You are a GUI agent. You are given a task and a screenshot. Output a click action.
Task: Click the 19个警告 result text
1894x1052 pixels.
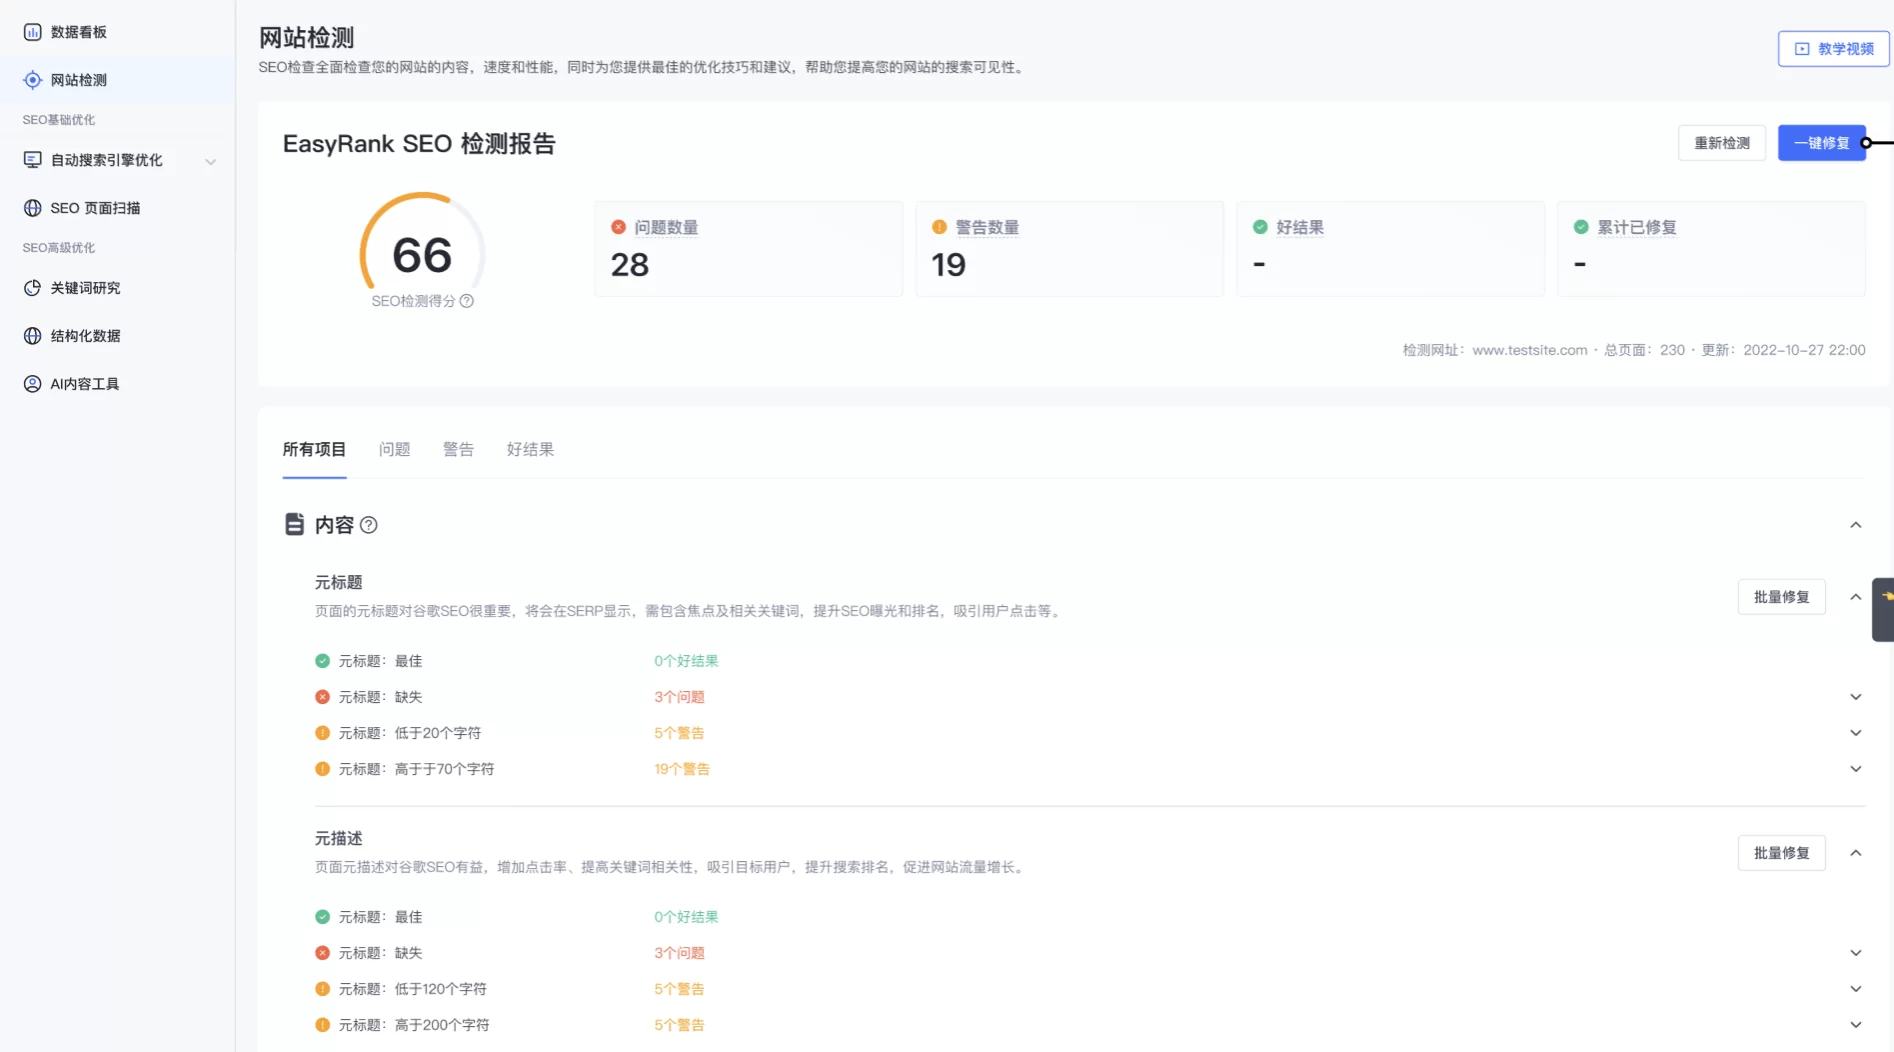click(x=682, y=769)
